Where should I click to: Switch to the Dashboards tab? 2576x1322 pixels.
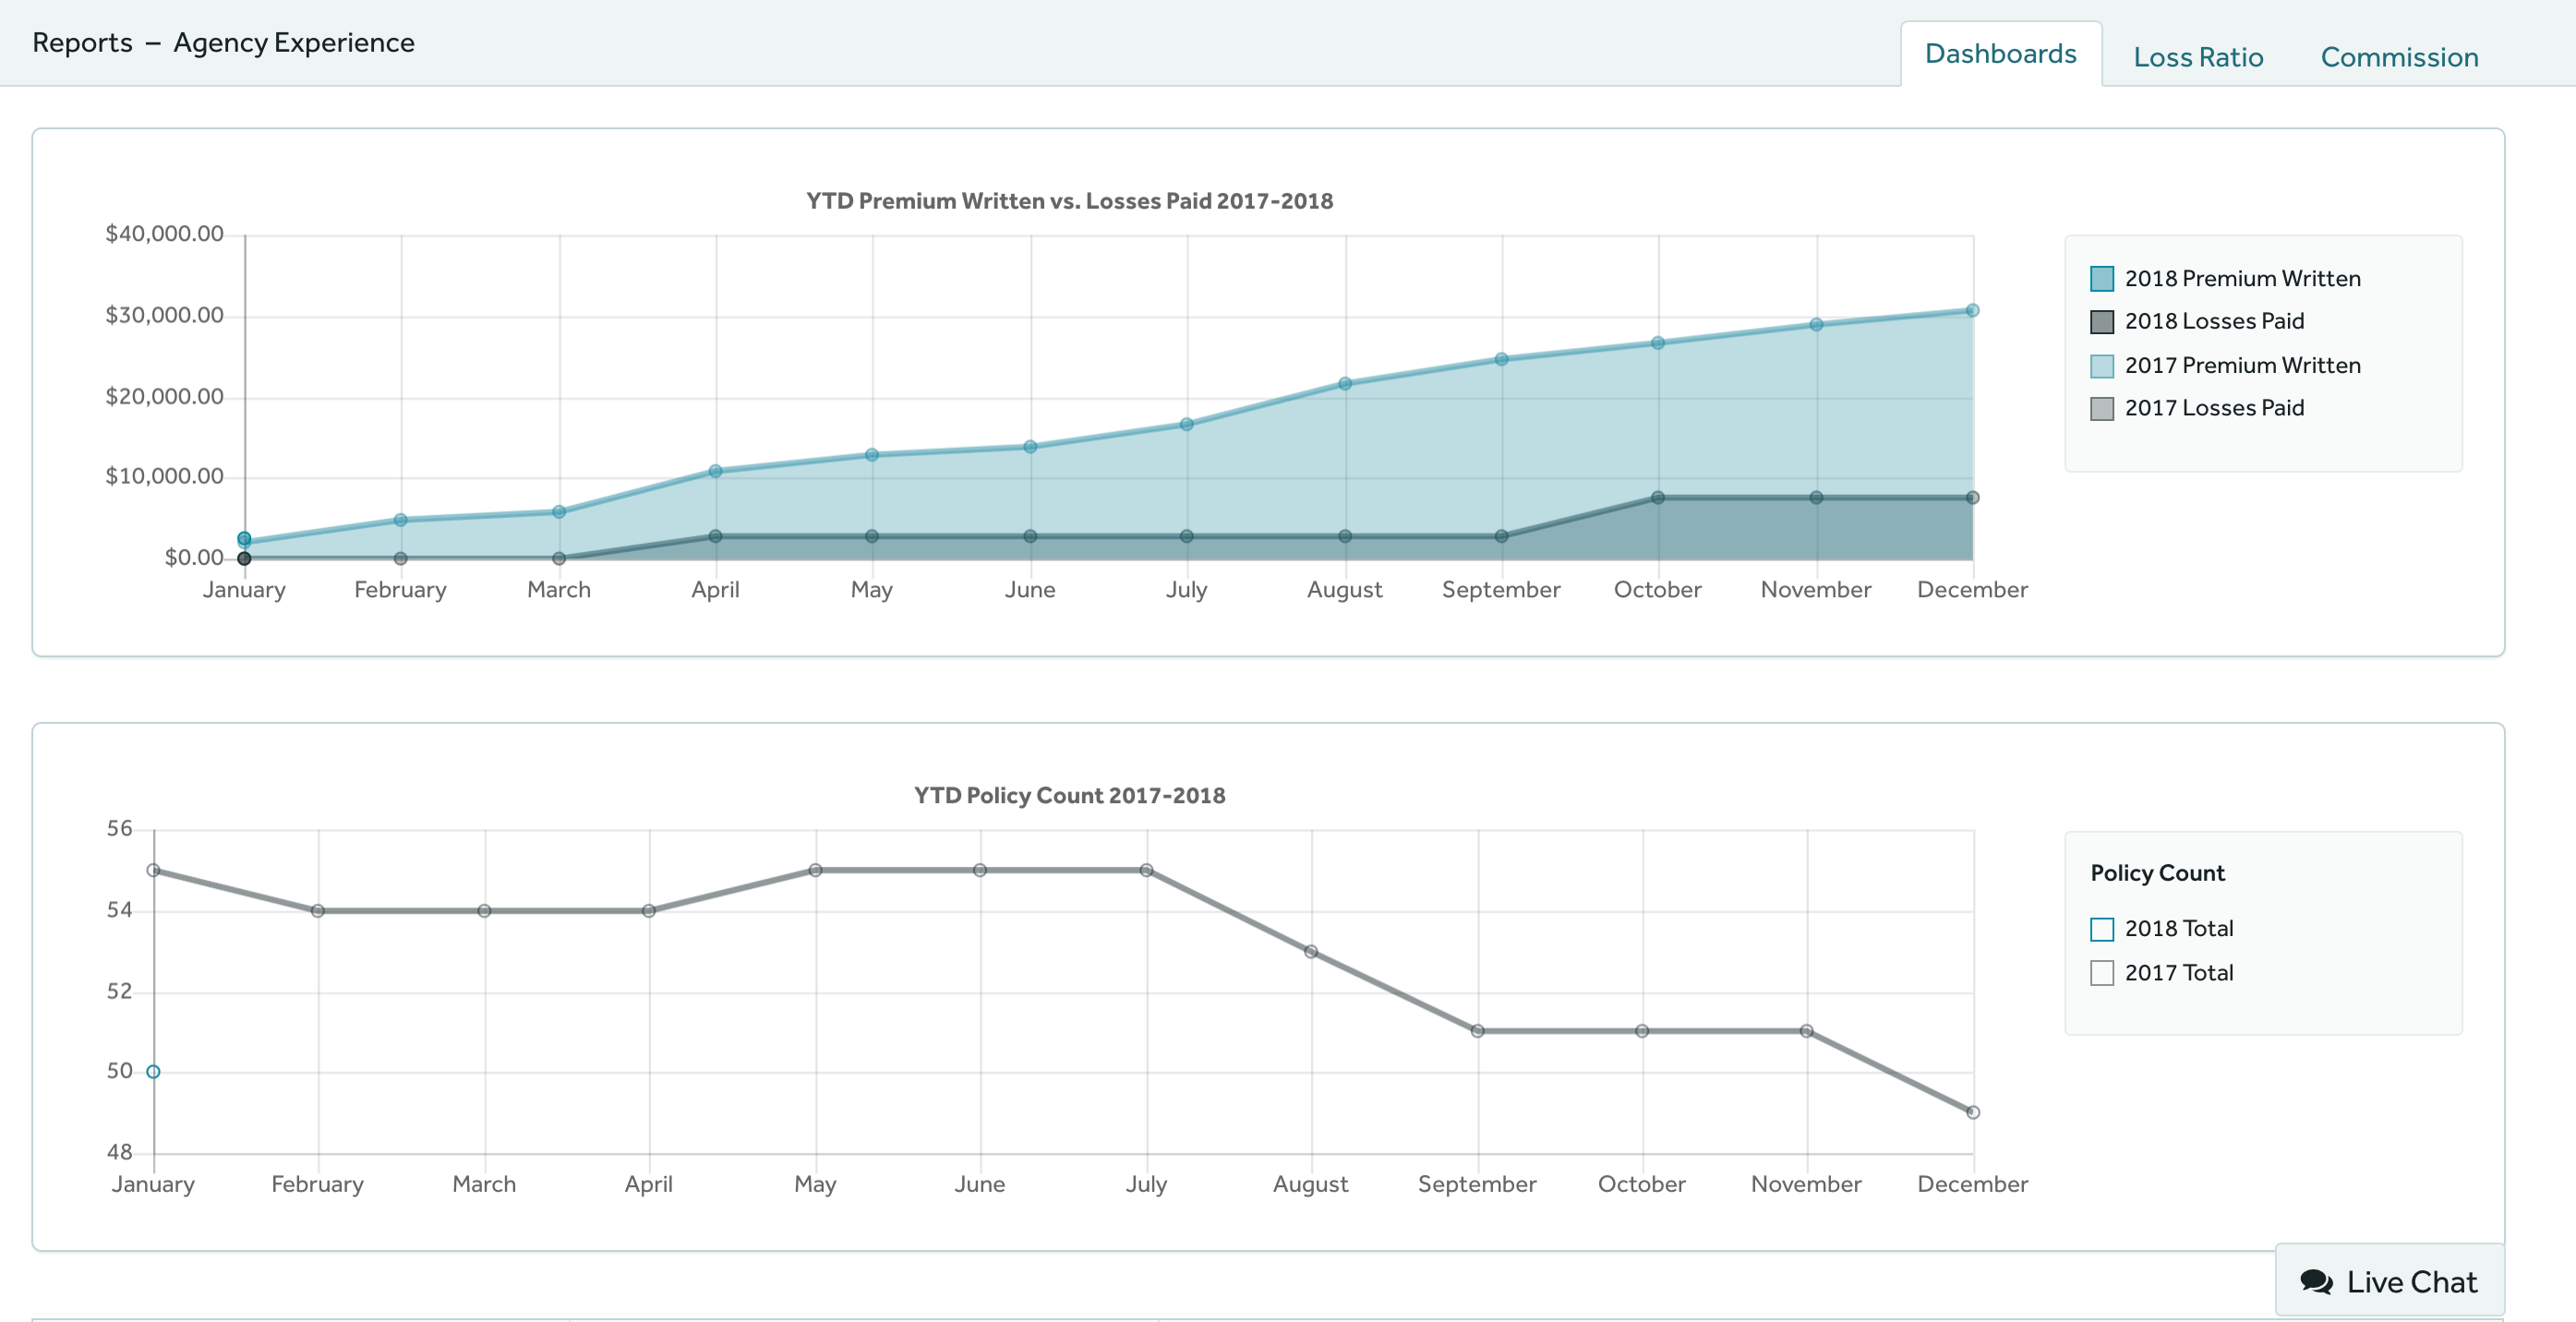(2000, 54)
